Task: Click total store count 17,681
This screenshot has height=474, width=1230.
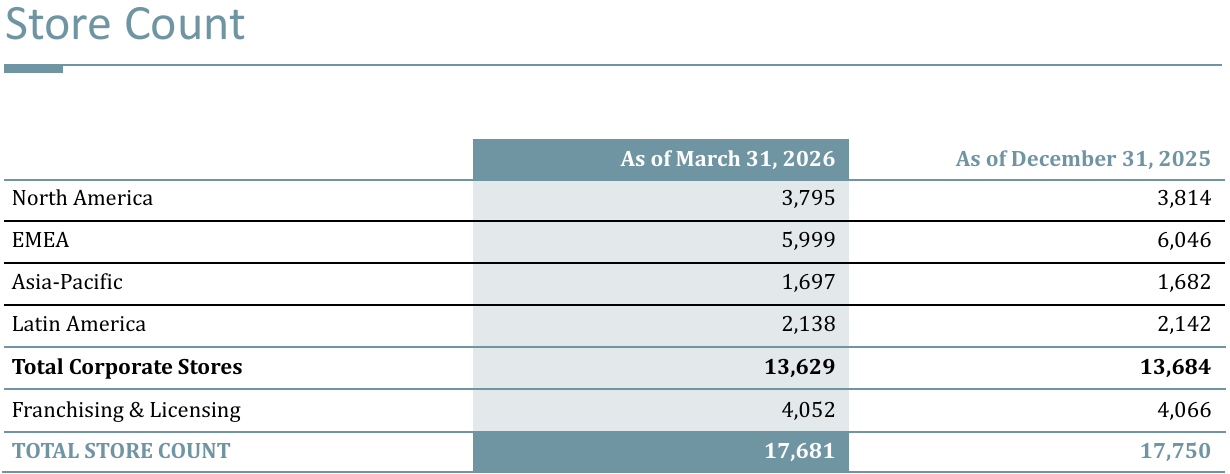Action: click(799, 451)
